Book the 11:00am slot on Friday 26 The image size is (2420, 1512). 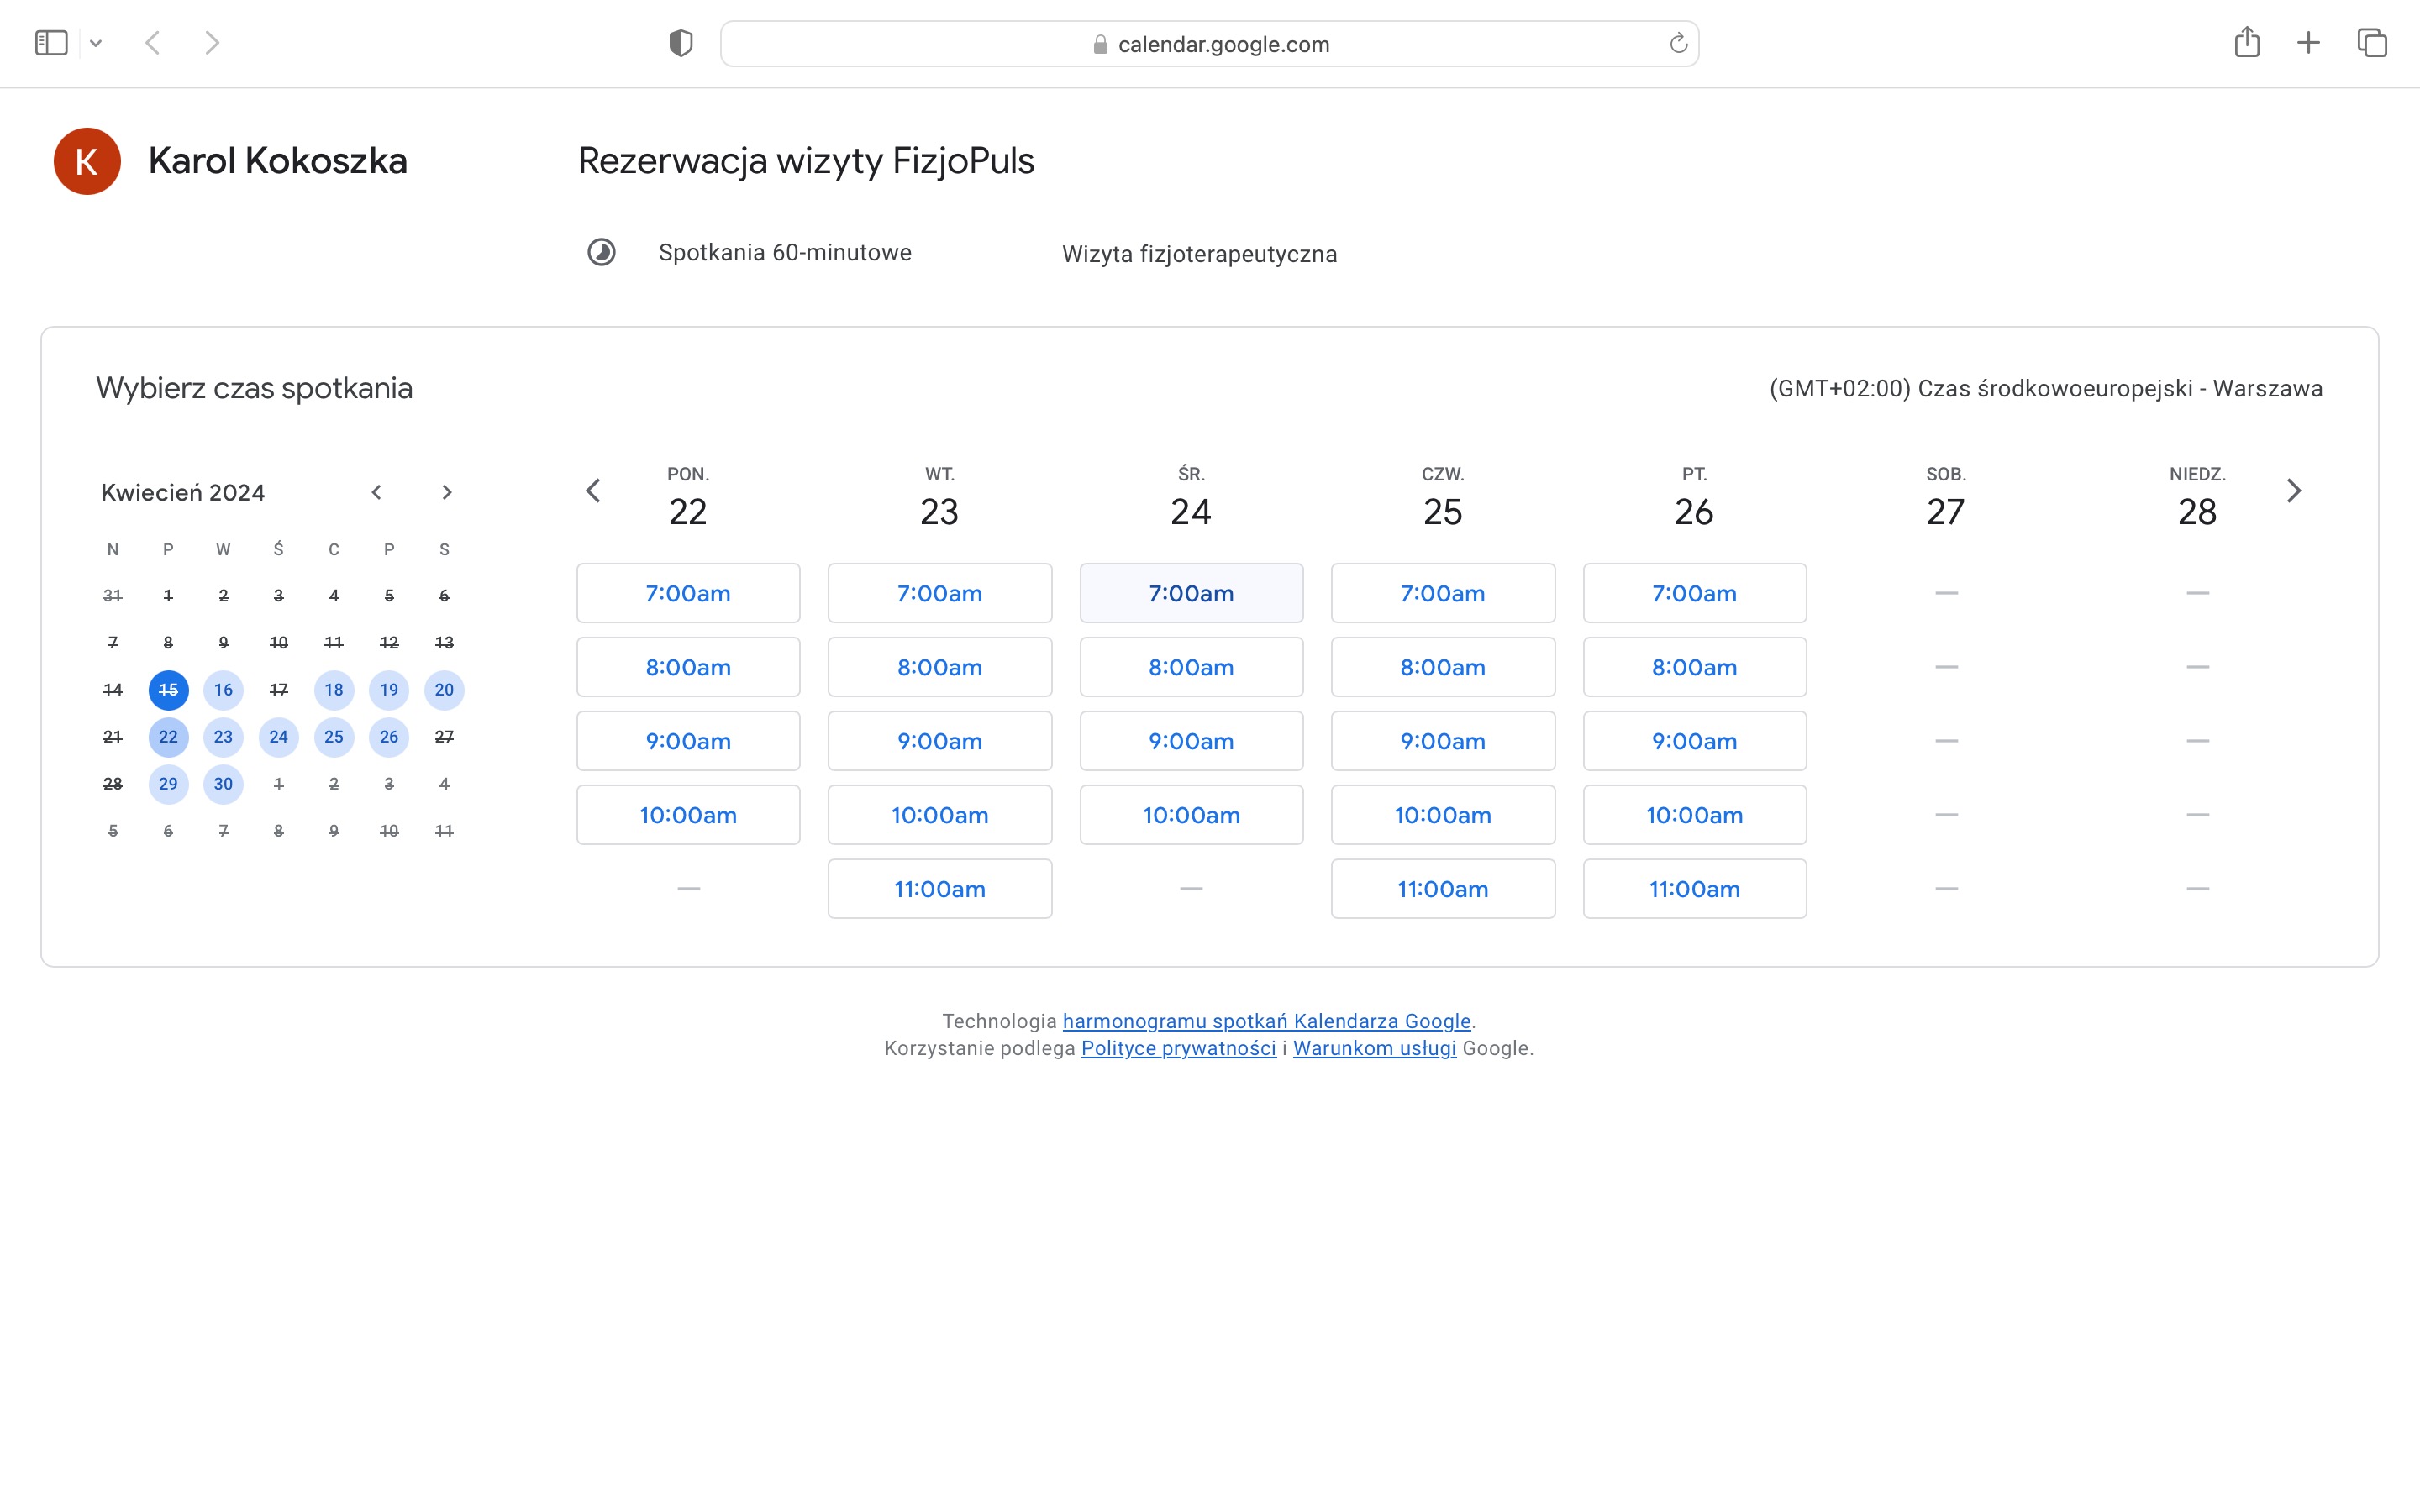(x=1695, y=889)
